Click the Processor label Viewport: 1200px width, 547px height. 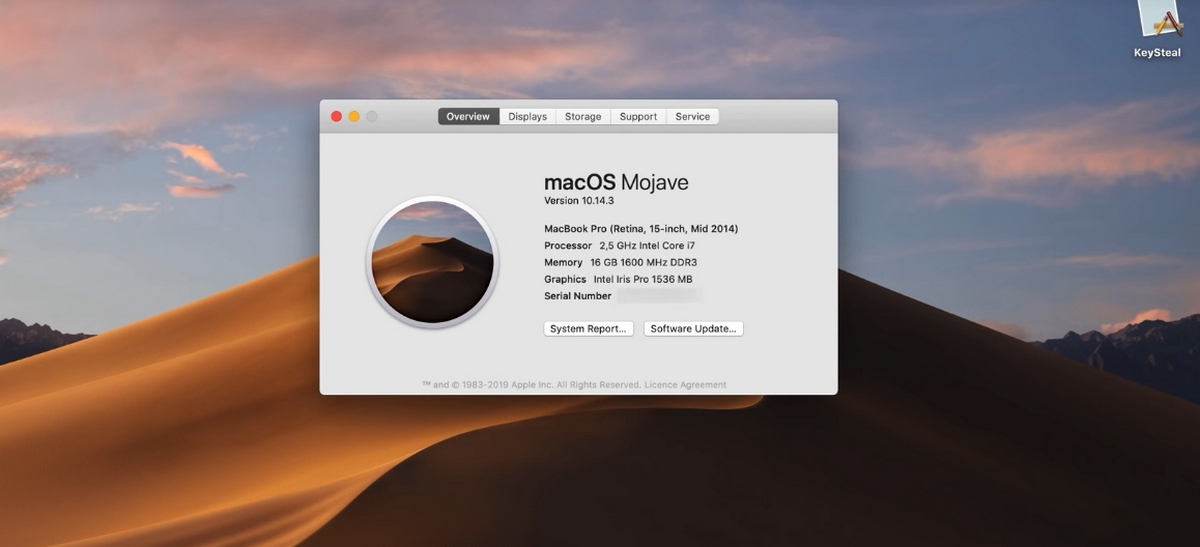pos(568,246)
